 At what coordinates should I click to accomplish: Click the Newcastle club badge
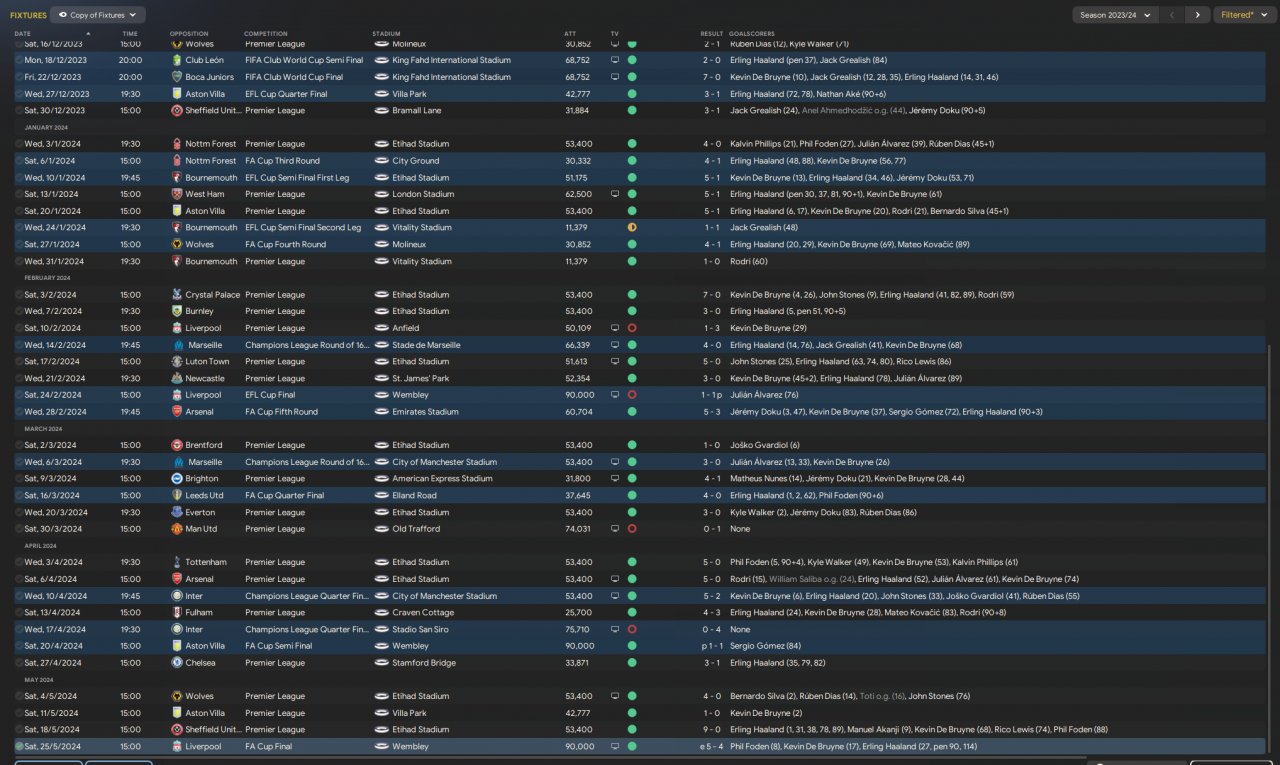pos(177,378)
